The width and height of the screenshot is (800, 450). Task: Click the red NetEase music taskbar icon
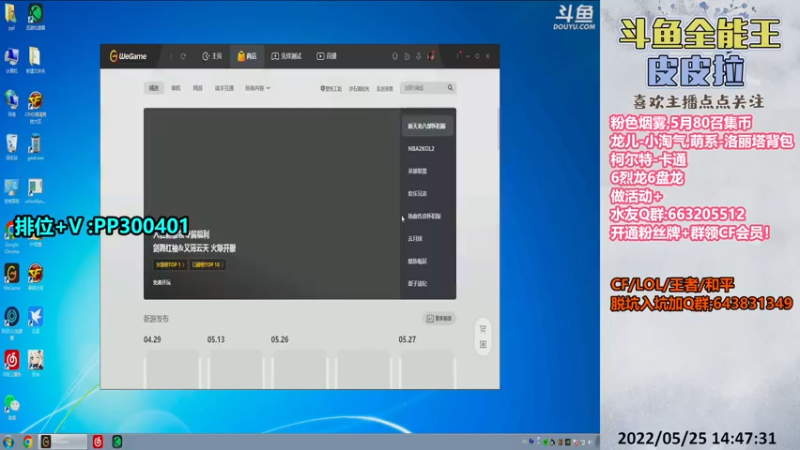click(97, 442)
